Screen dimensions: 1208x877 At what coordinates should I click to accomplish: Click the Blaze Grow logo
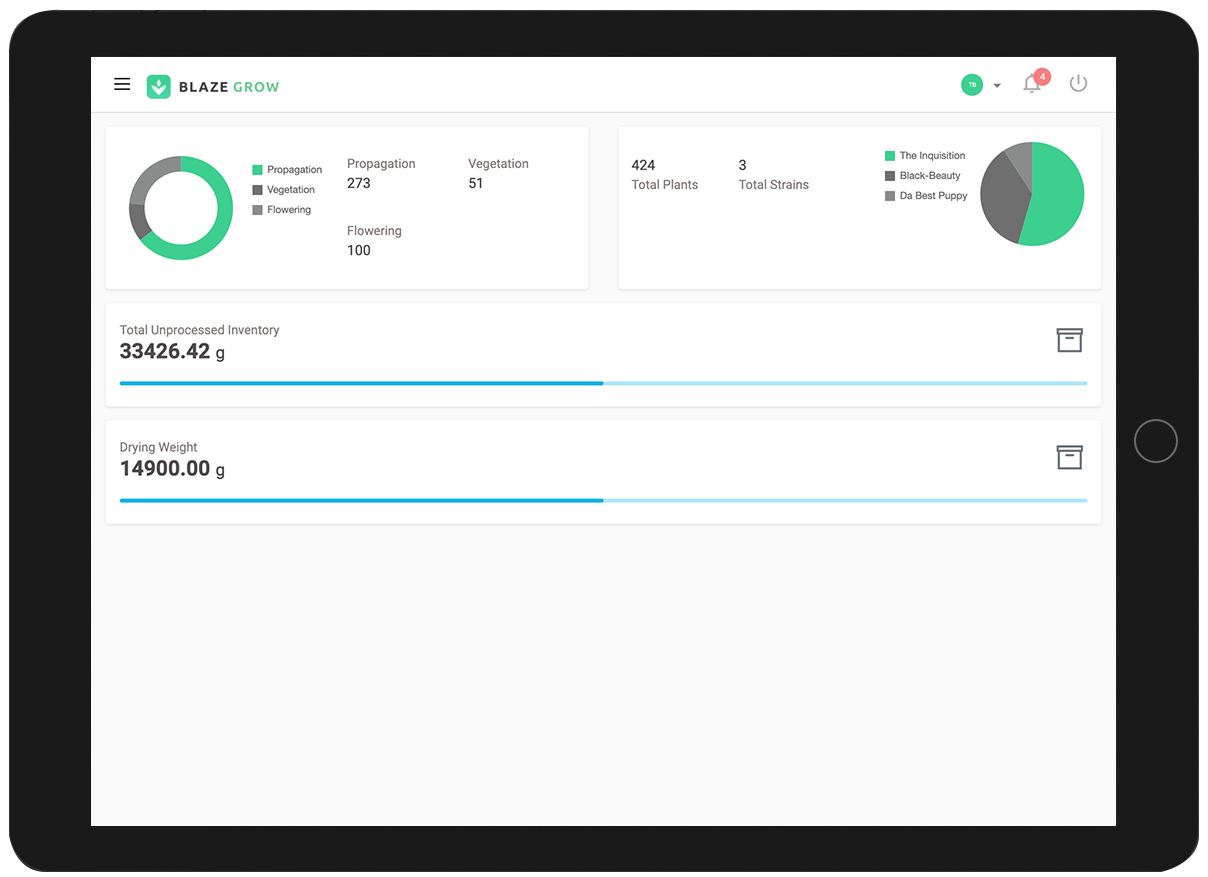(x=213, y=87)
